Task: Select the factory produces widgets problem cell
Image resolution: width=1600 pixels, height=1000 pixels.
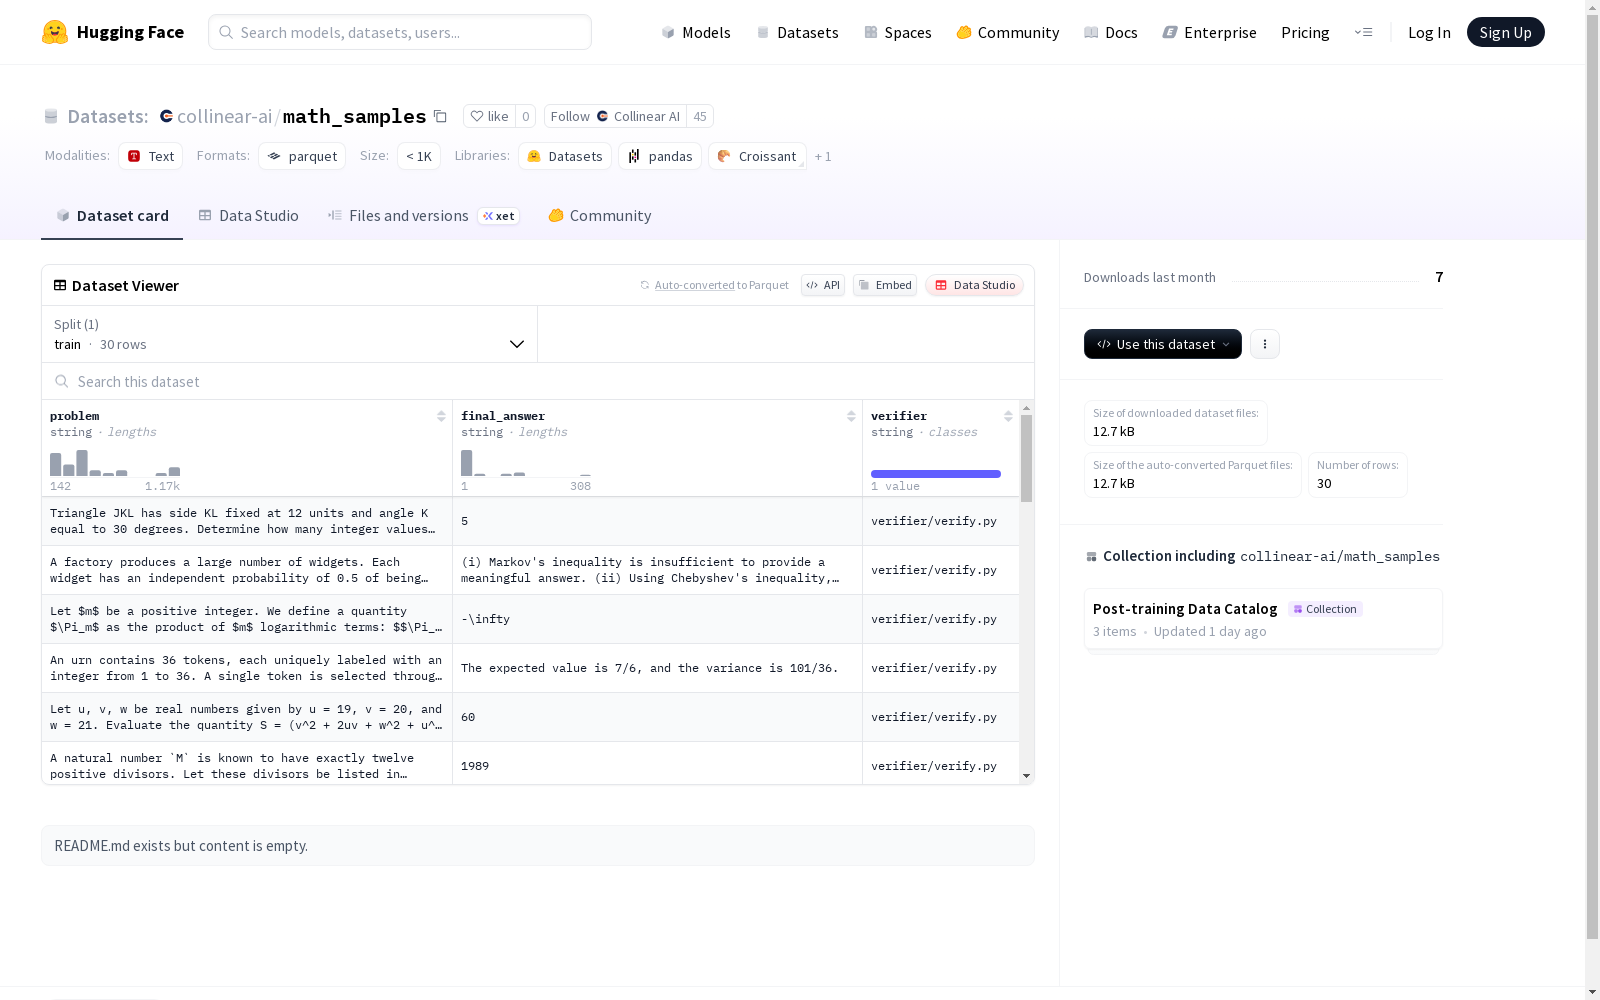Action: [x=247, y=570]
